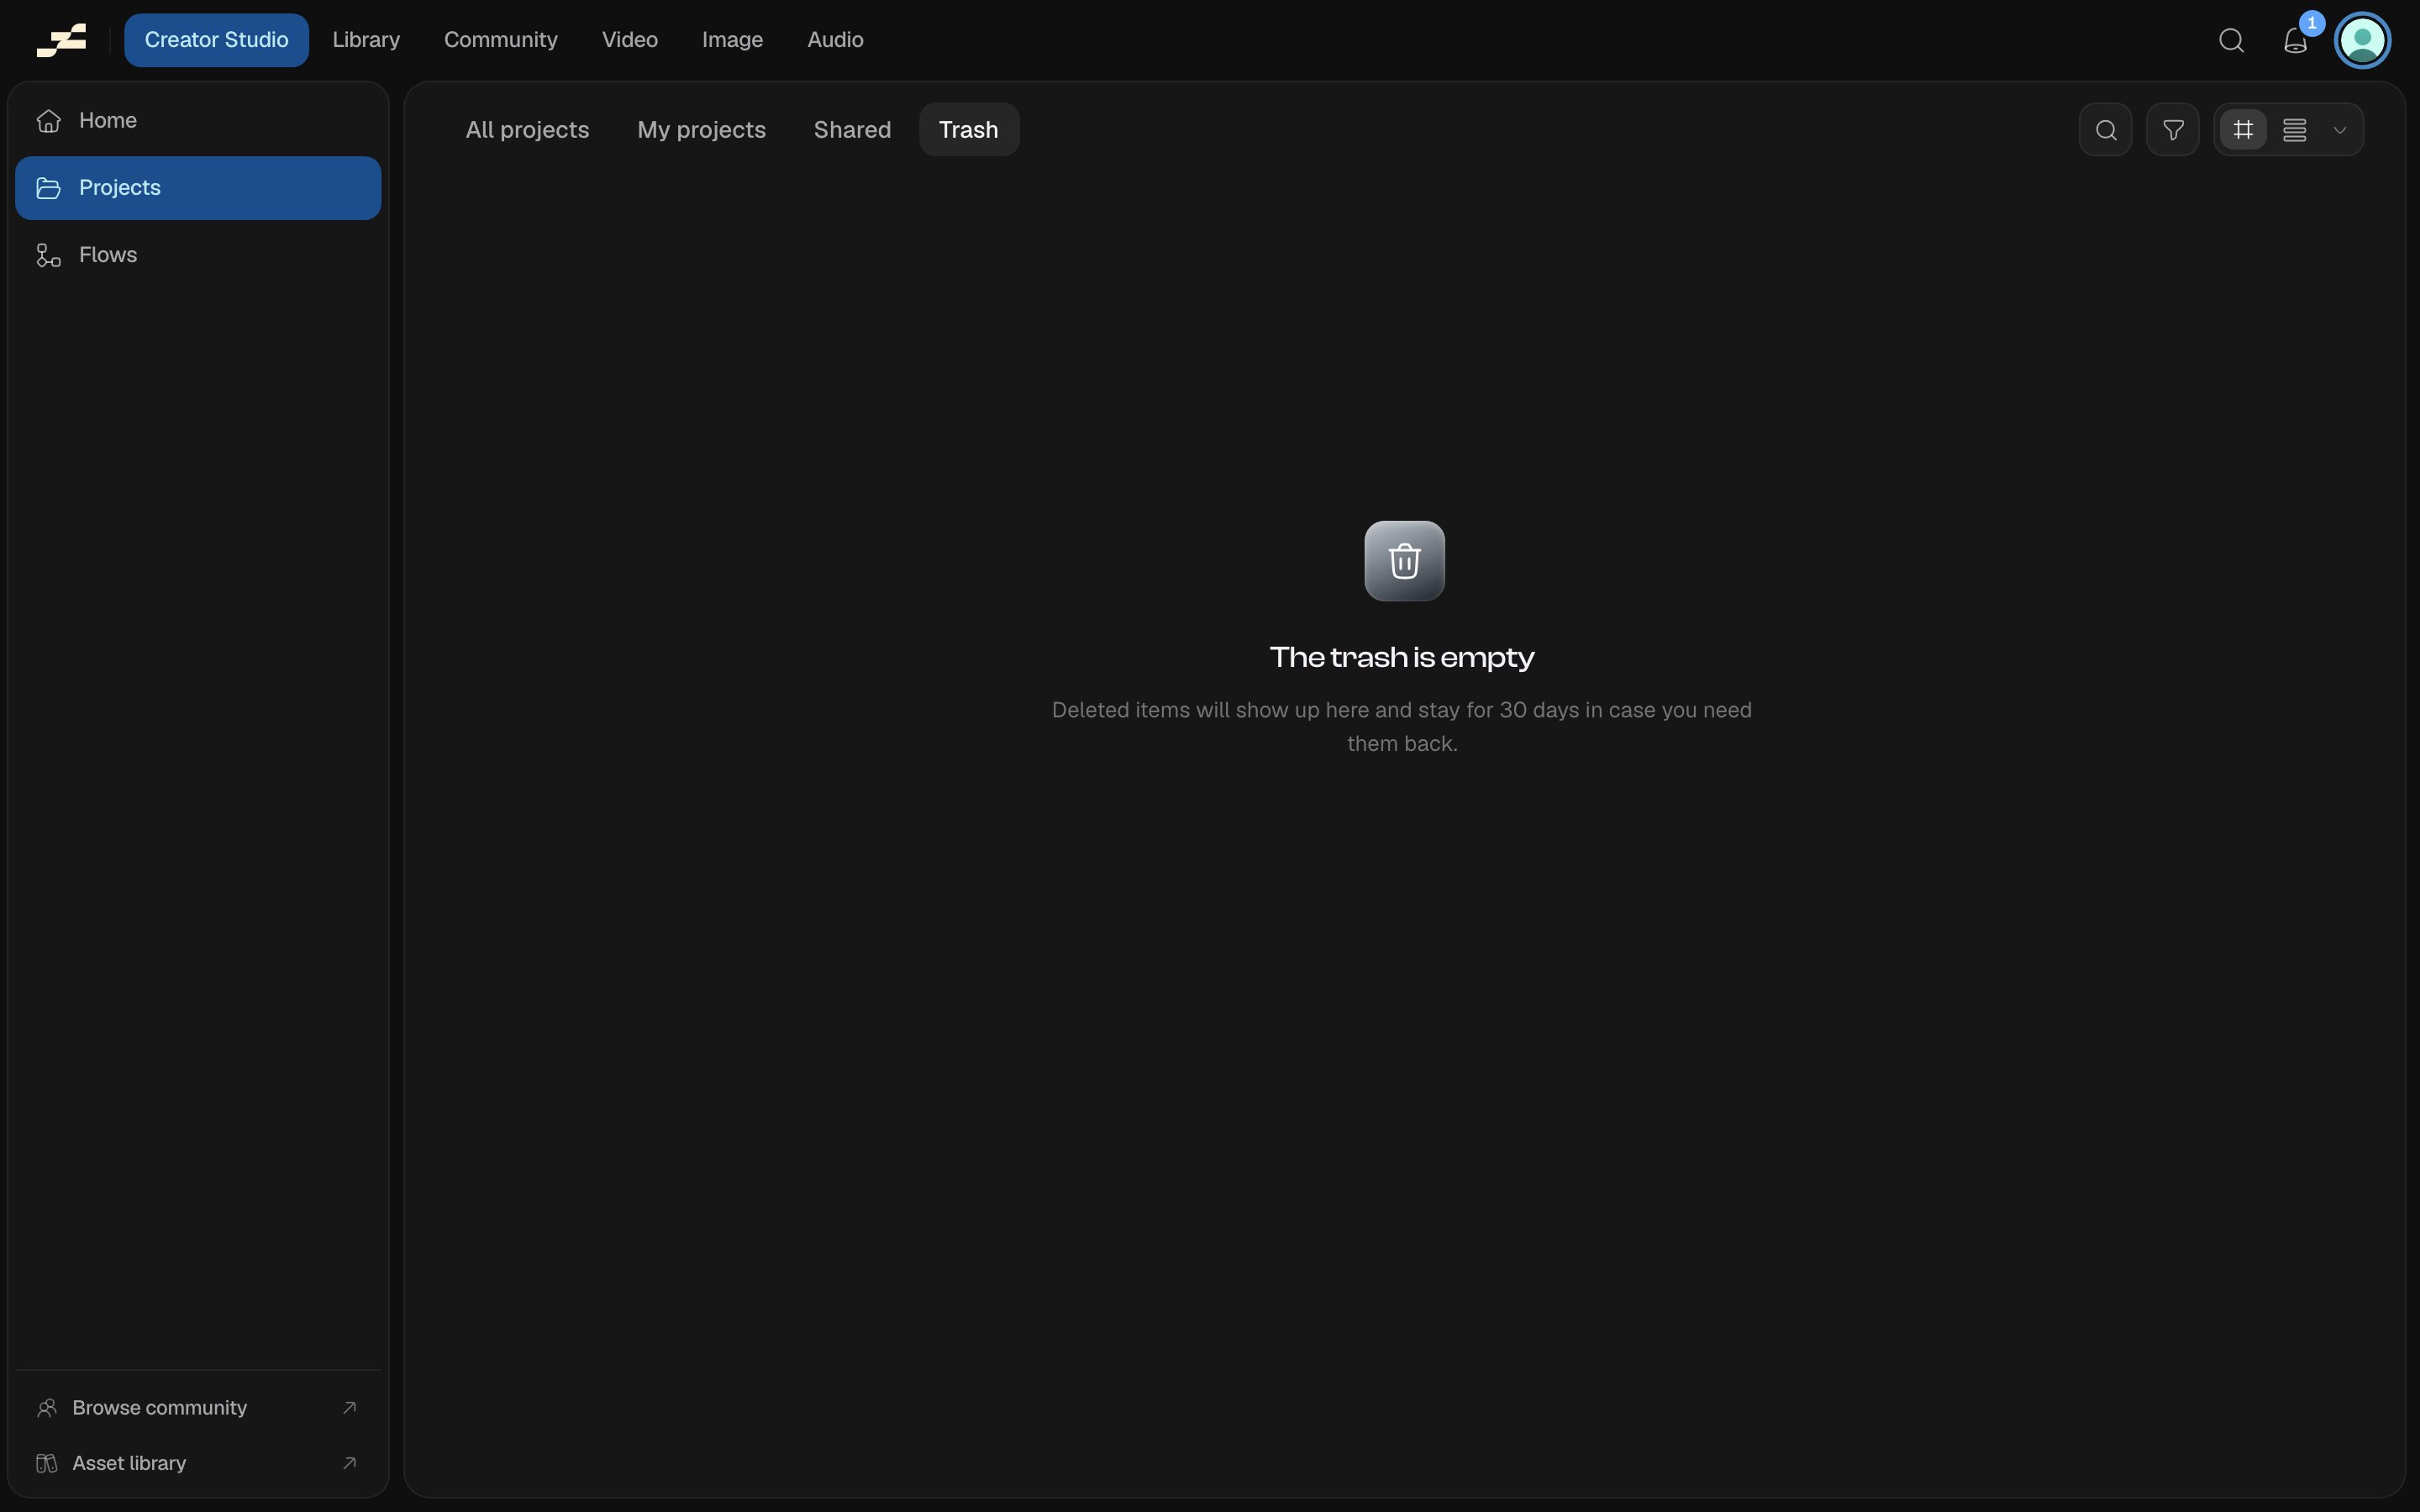Screen dimensions: 2420x1512
Task: Open Flows in the sidebar
Action: click(198, 255)
